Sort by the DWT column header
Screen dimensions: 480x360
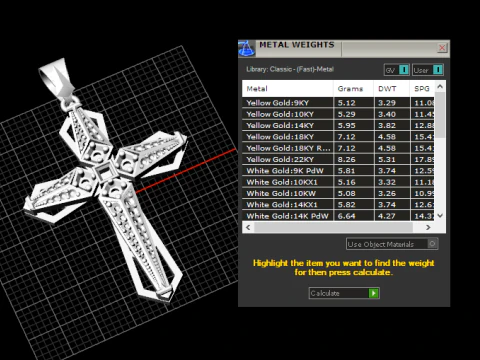click(392, 89)
